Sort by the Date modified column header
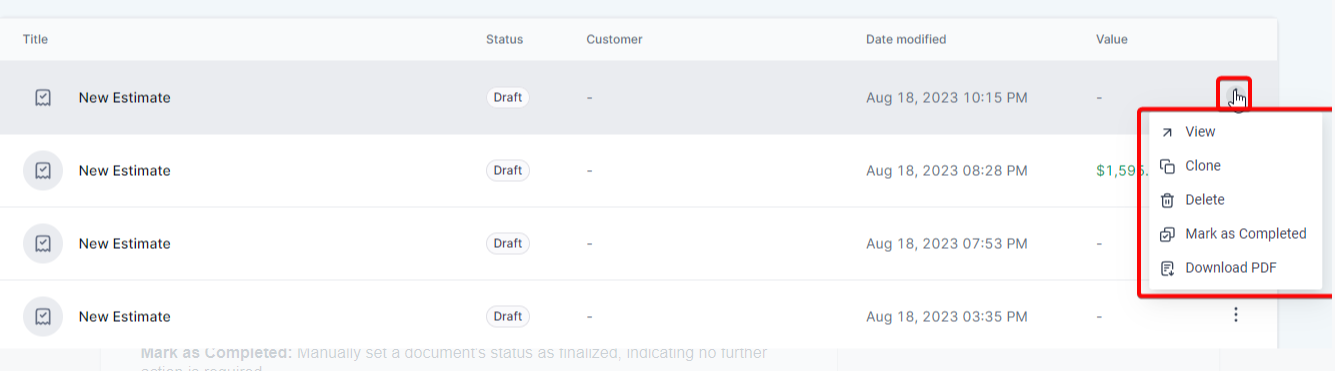 tap(906, 40)
